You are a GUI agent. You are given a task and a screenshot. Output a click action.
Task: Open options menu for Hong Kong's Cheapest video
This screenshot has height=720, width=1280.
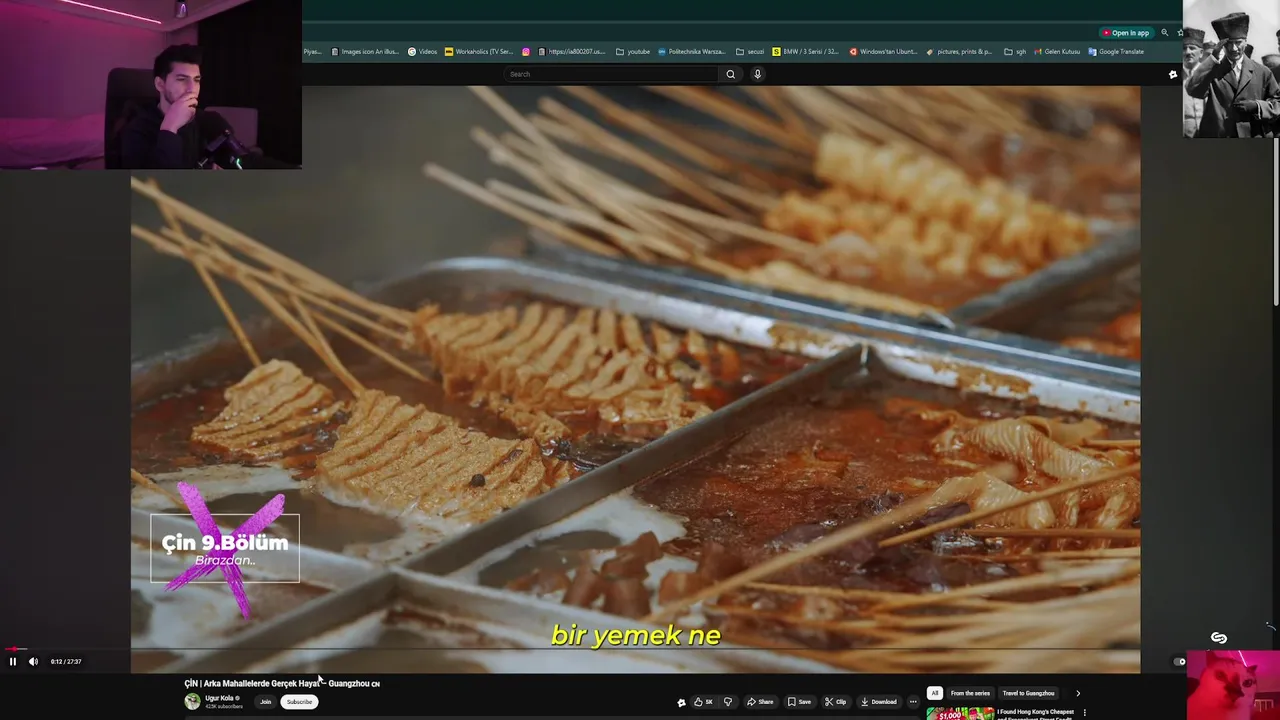pyautogui.click(x=1084, y=713)
